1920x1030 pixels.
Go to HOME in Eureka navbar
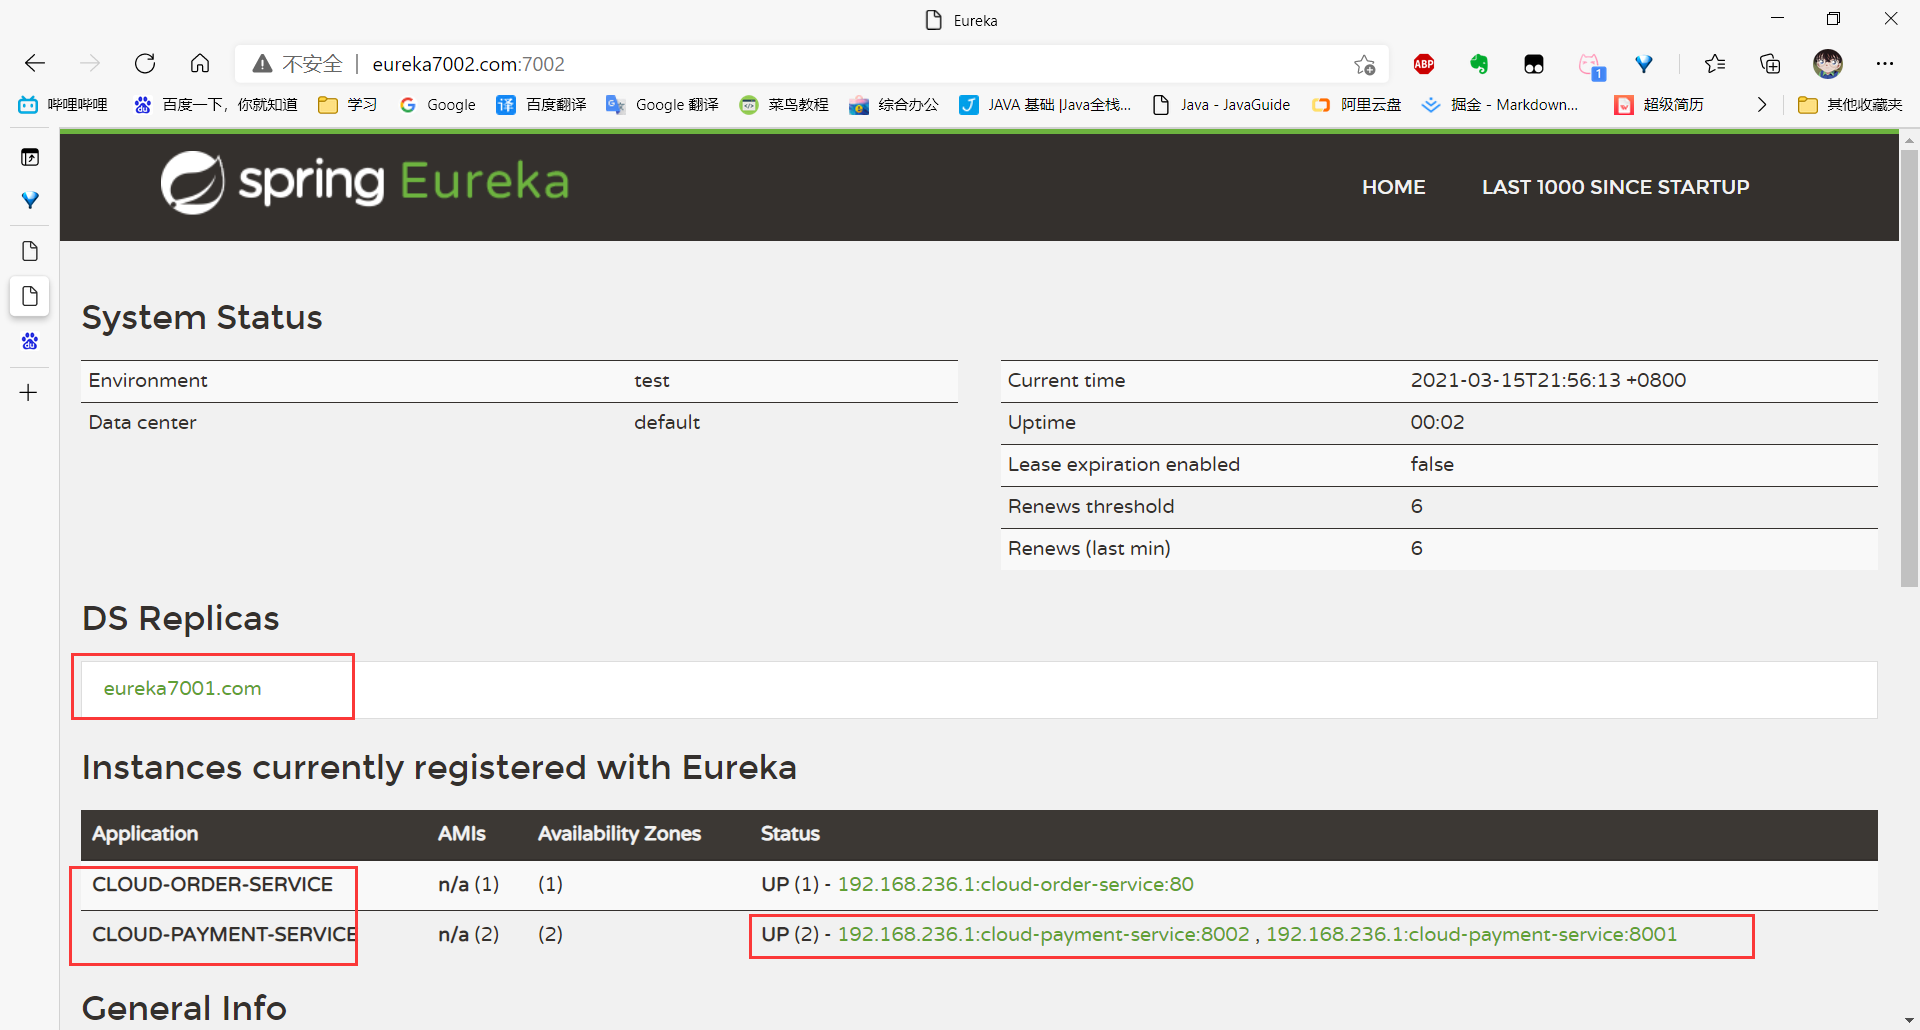pos(1393,187)
